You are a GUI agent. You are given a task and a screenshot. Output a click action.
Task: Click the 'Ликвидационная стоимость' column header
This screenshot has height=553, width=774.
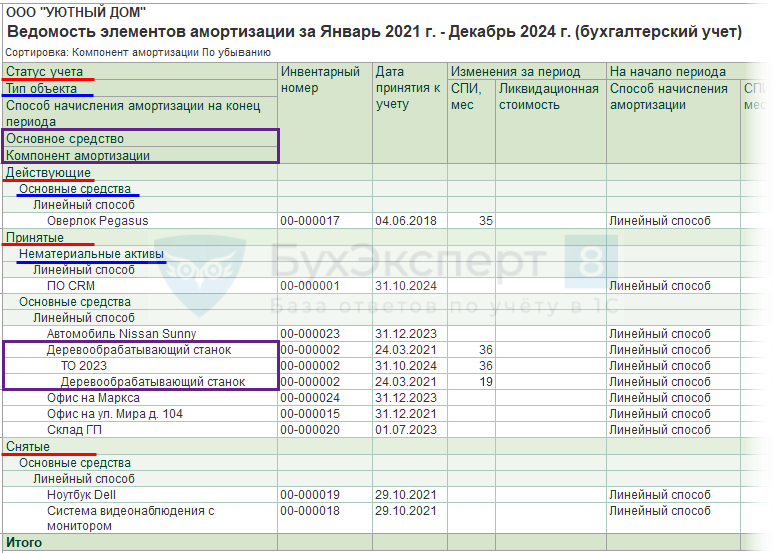(x=551, y=121)
